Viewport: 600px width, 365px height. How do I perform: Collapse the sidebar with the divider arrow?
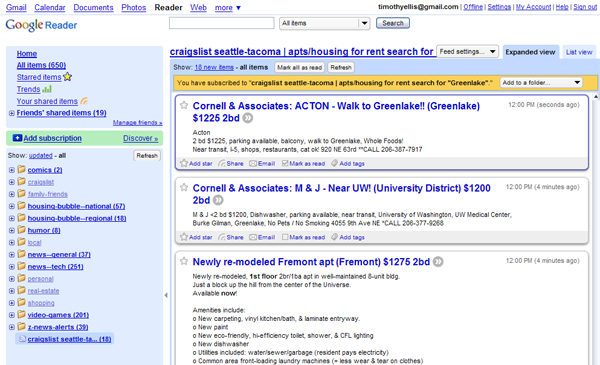click(x=166, y=295)
